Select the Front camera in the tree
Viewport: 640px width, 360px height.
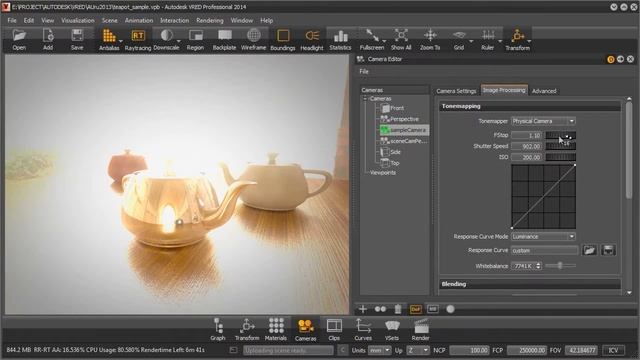pyautogui.click(x=393, y=108)
